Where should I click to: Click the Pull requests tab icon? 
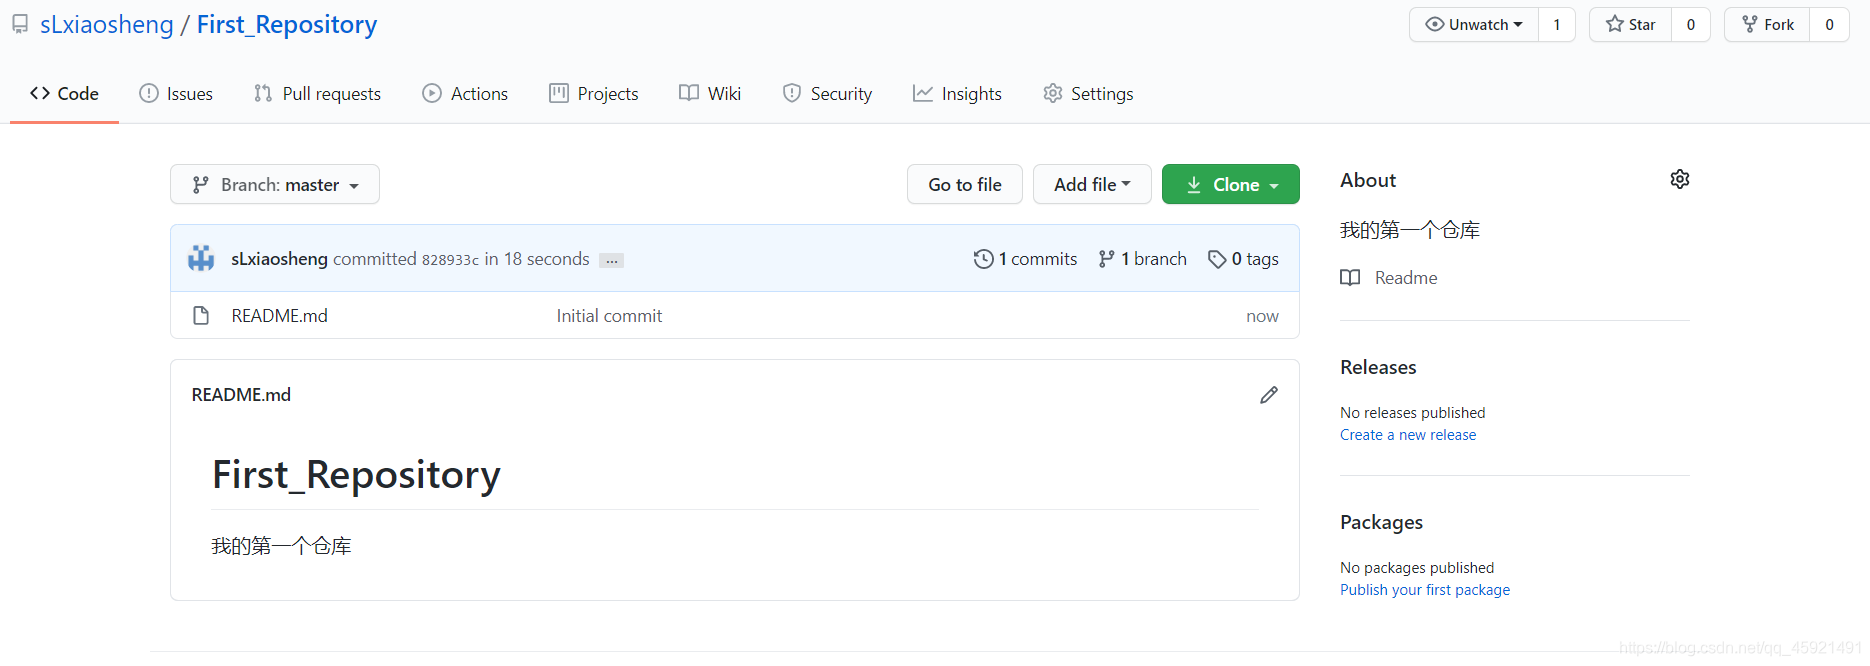(263, 93)
